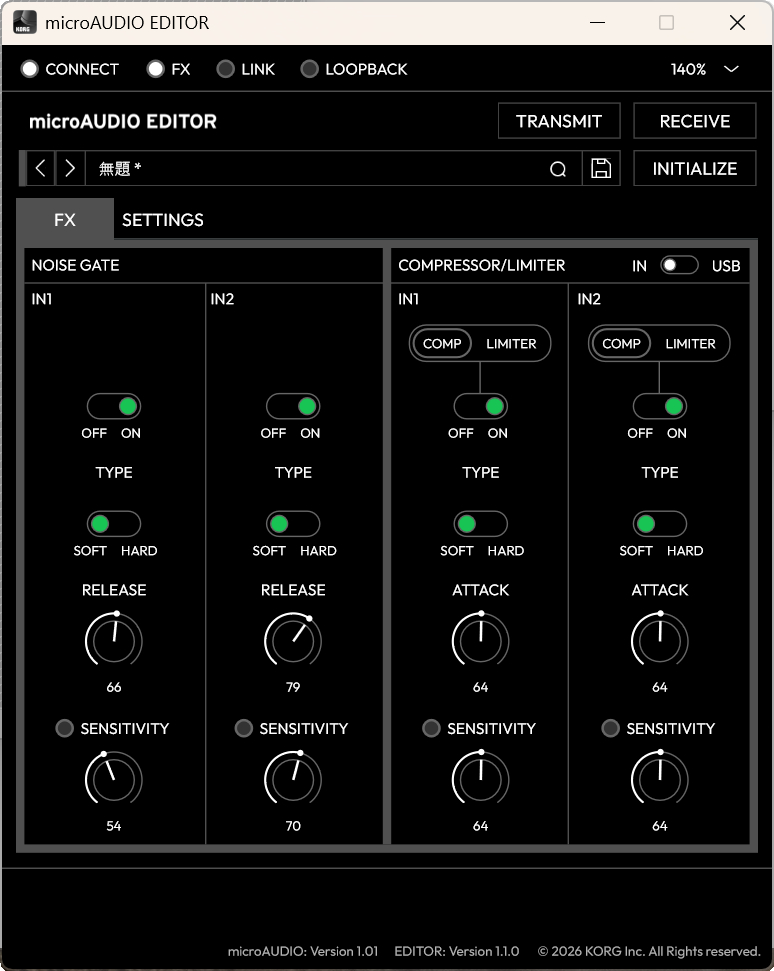Select COMP mode for compressor IN1
This screenshot has height=971, width=774.
click(442, 344)
